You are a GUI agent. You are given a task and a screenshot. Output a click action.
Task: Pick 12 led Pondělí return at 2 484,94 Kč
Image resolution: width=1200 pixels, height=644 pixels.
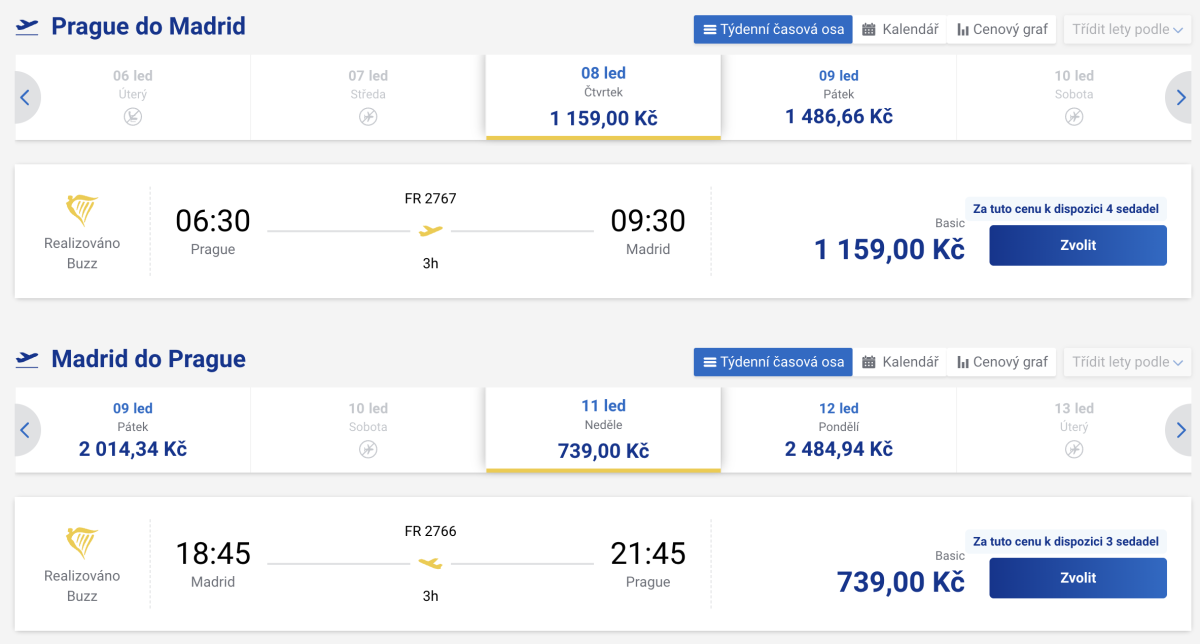(x=839, y=431)
